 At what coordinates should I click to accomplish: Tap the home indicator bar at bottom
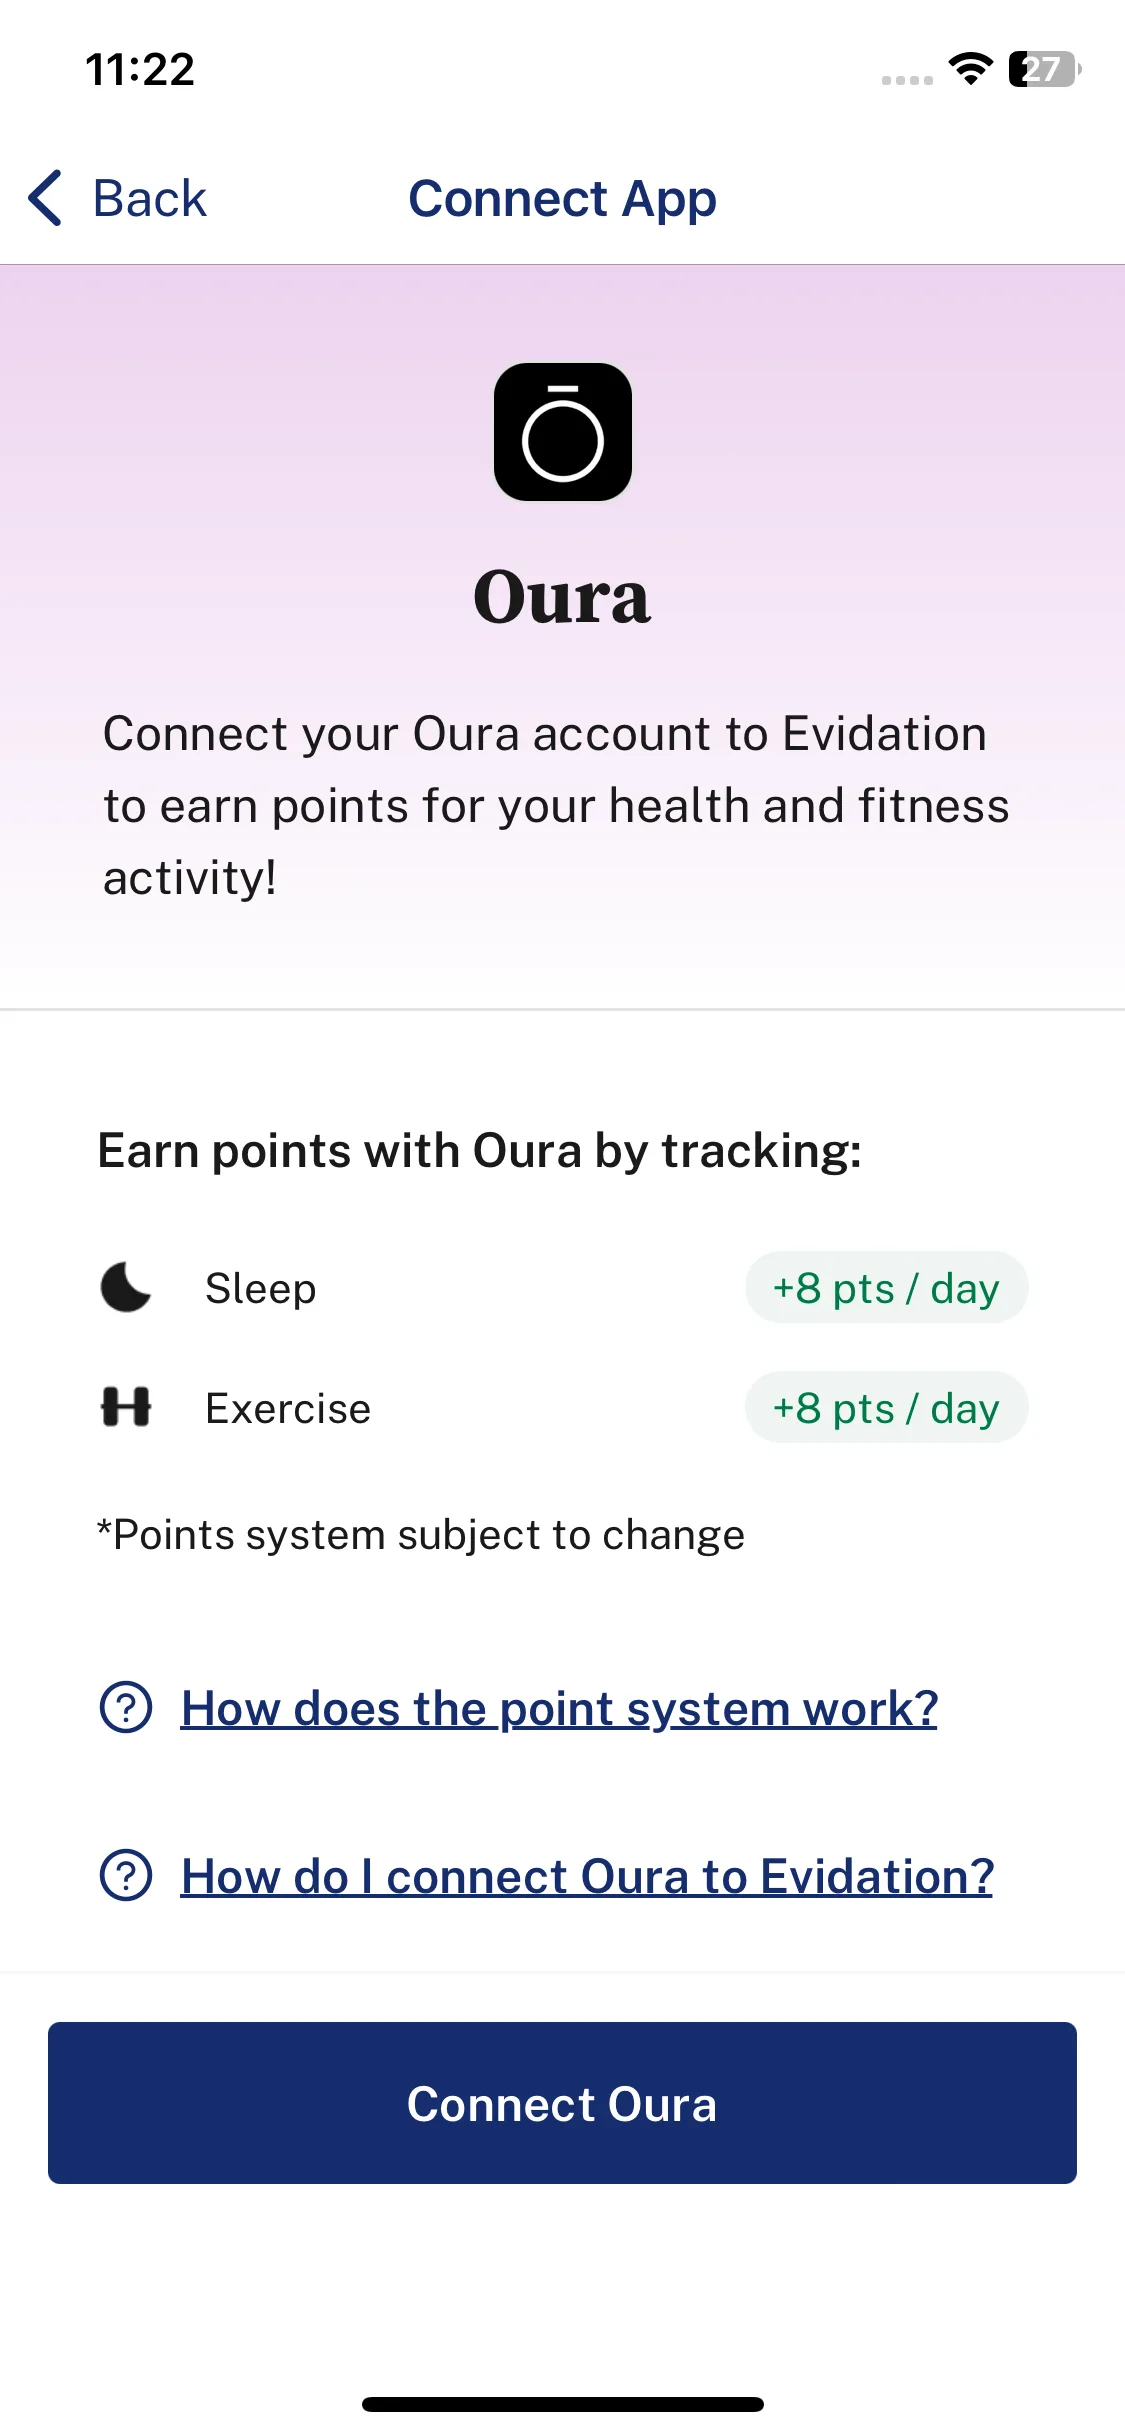[563, 2404]
